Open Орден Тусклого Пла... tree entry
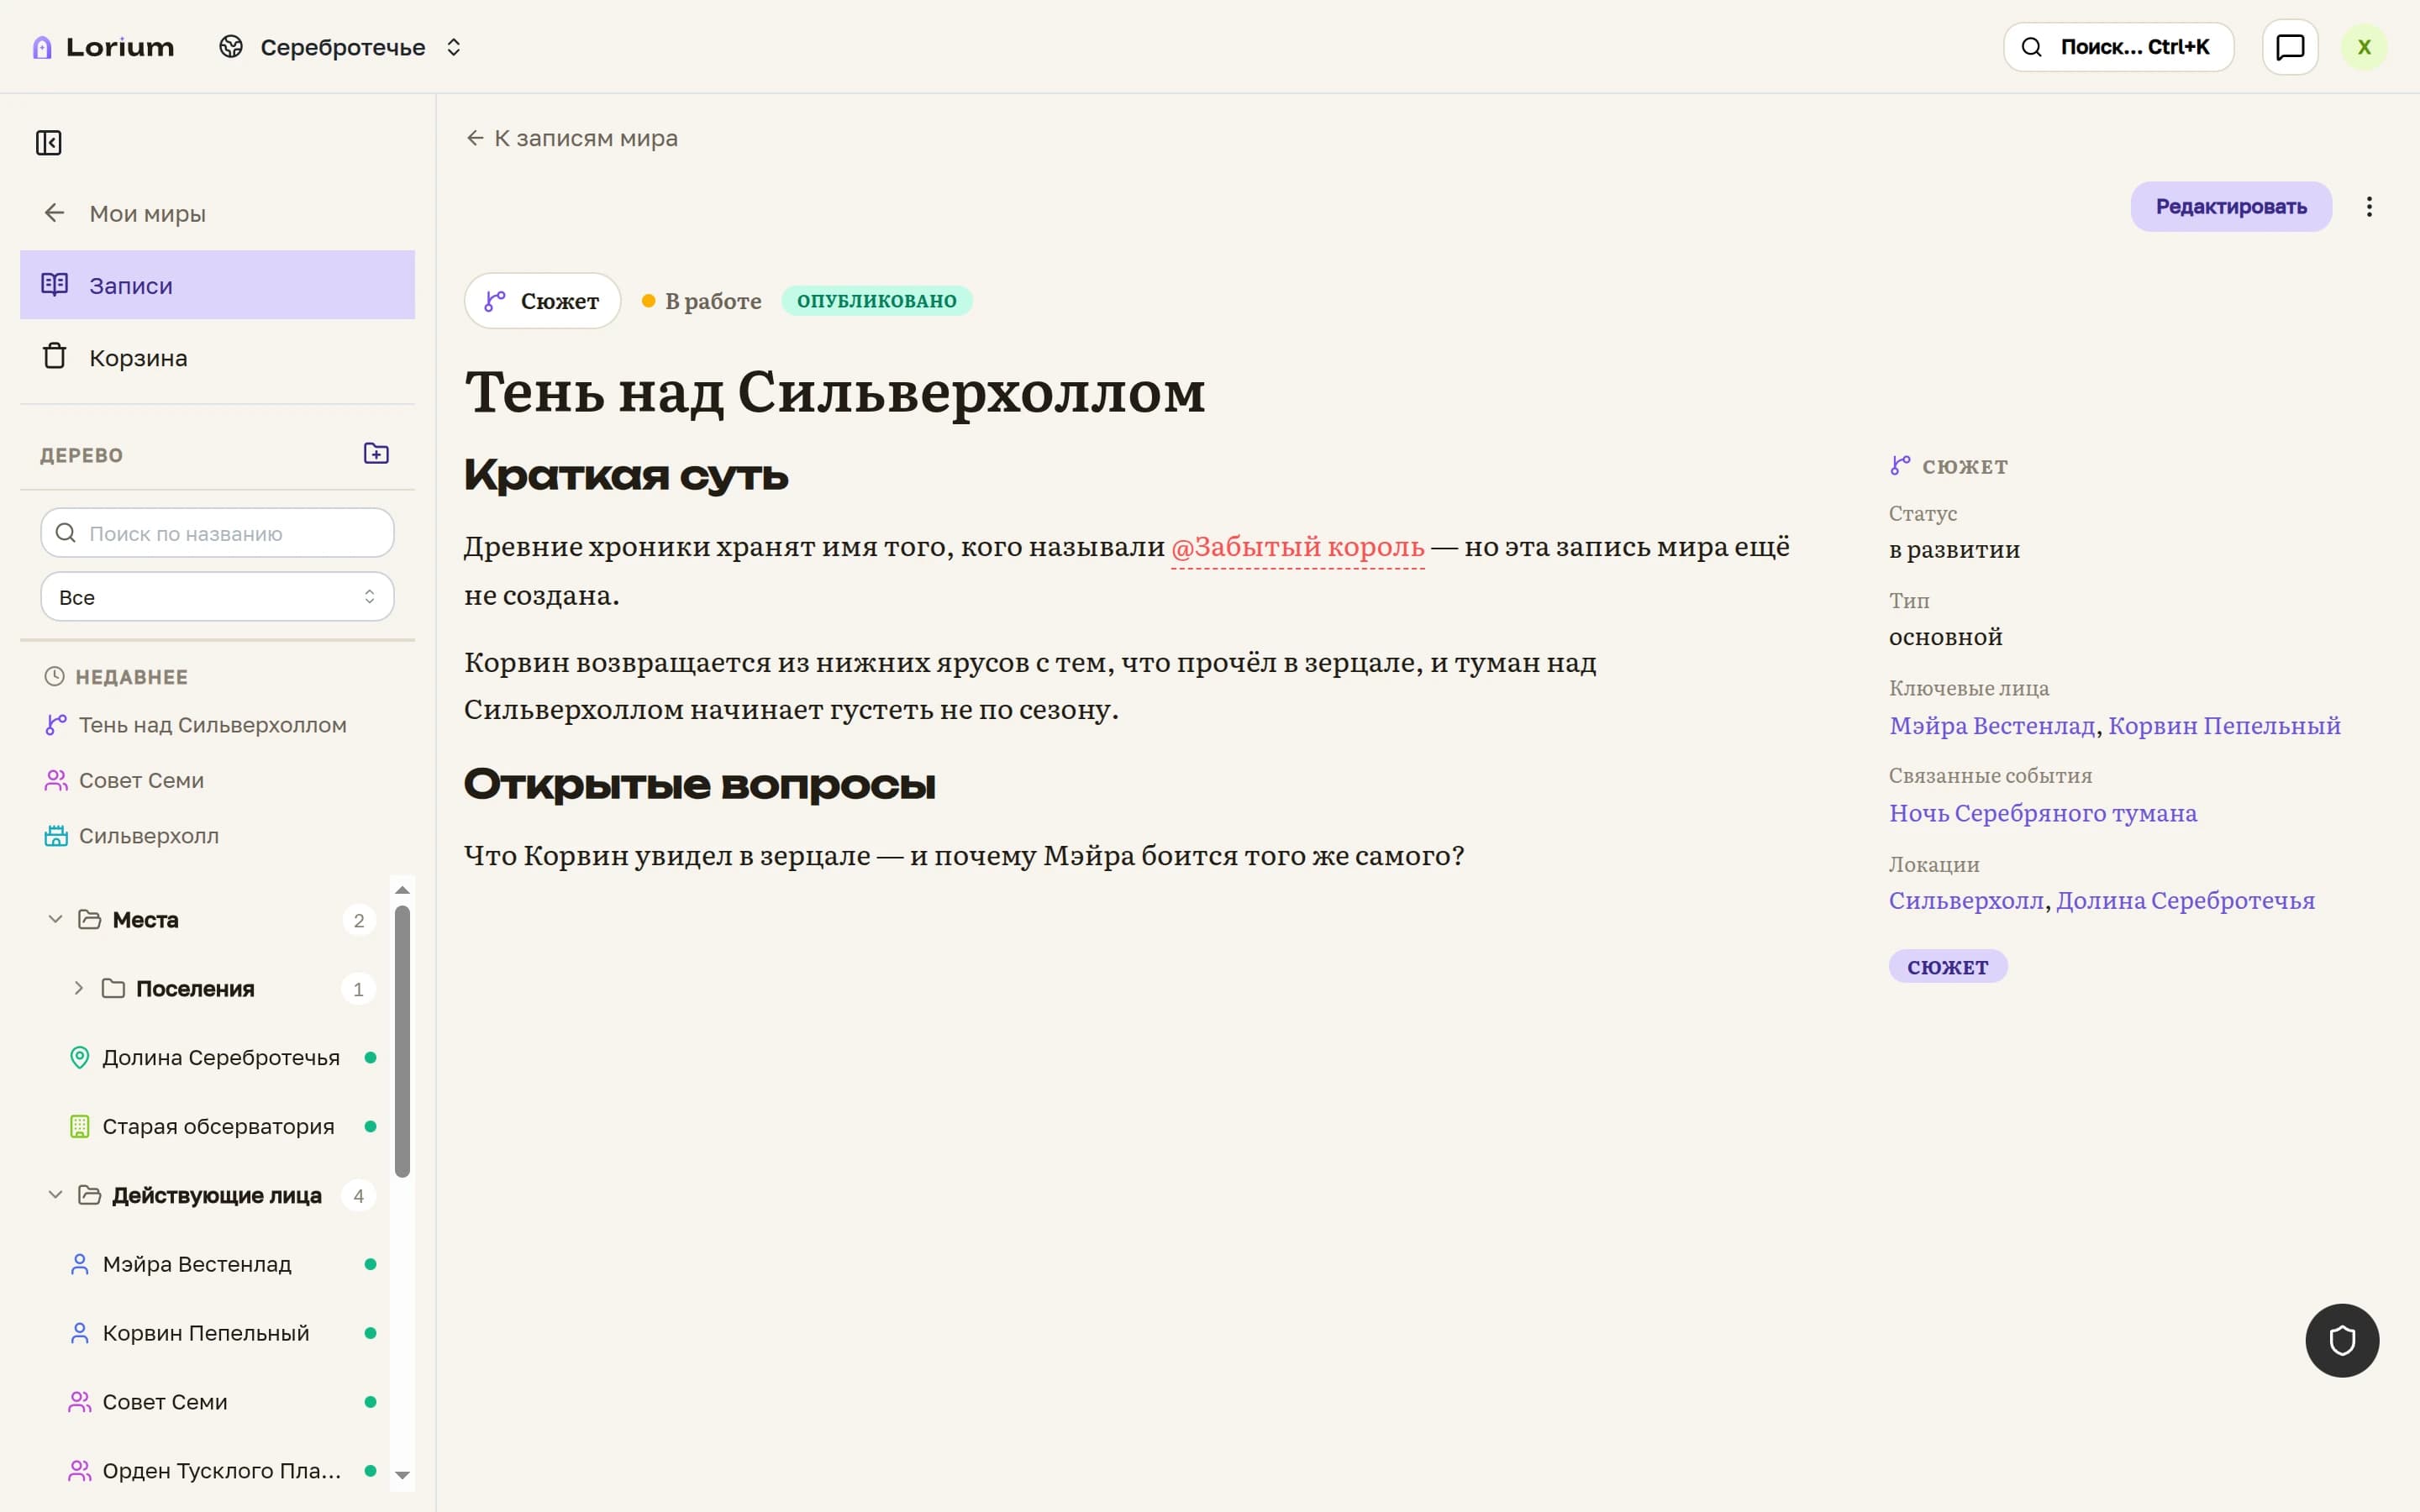 [220, 1471]
